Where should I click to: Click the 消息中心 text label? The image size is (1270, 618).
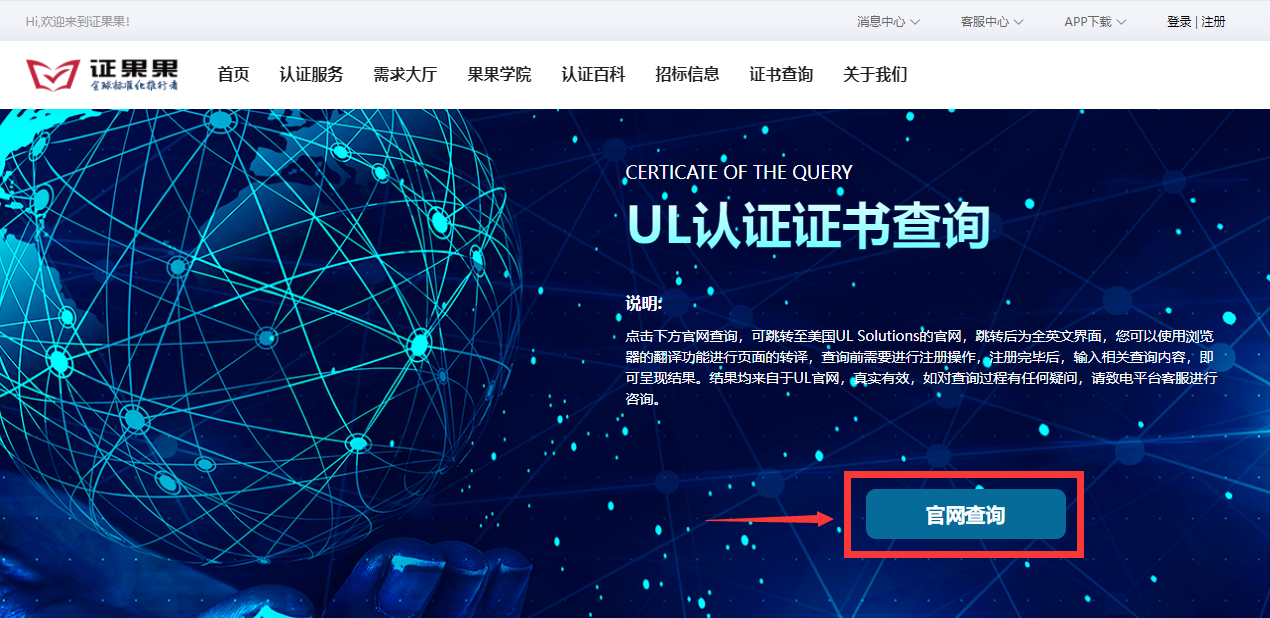pos(881,21)
